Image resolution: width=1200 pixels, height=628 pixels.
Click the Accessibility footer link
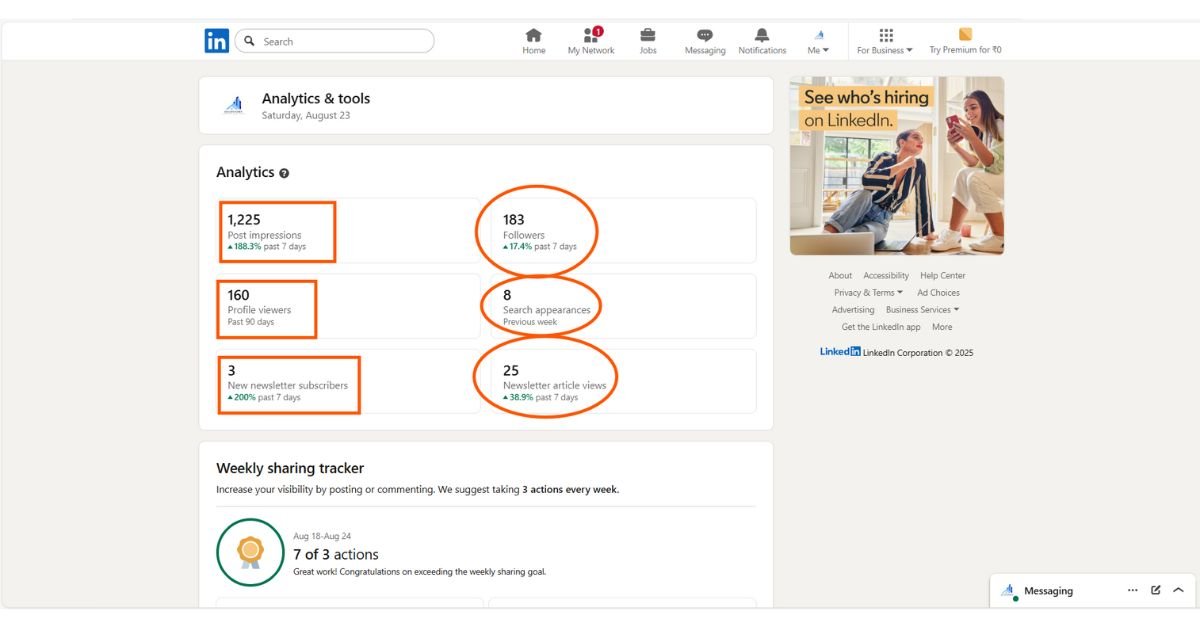[886, 276]
